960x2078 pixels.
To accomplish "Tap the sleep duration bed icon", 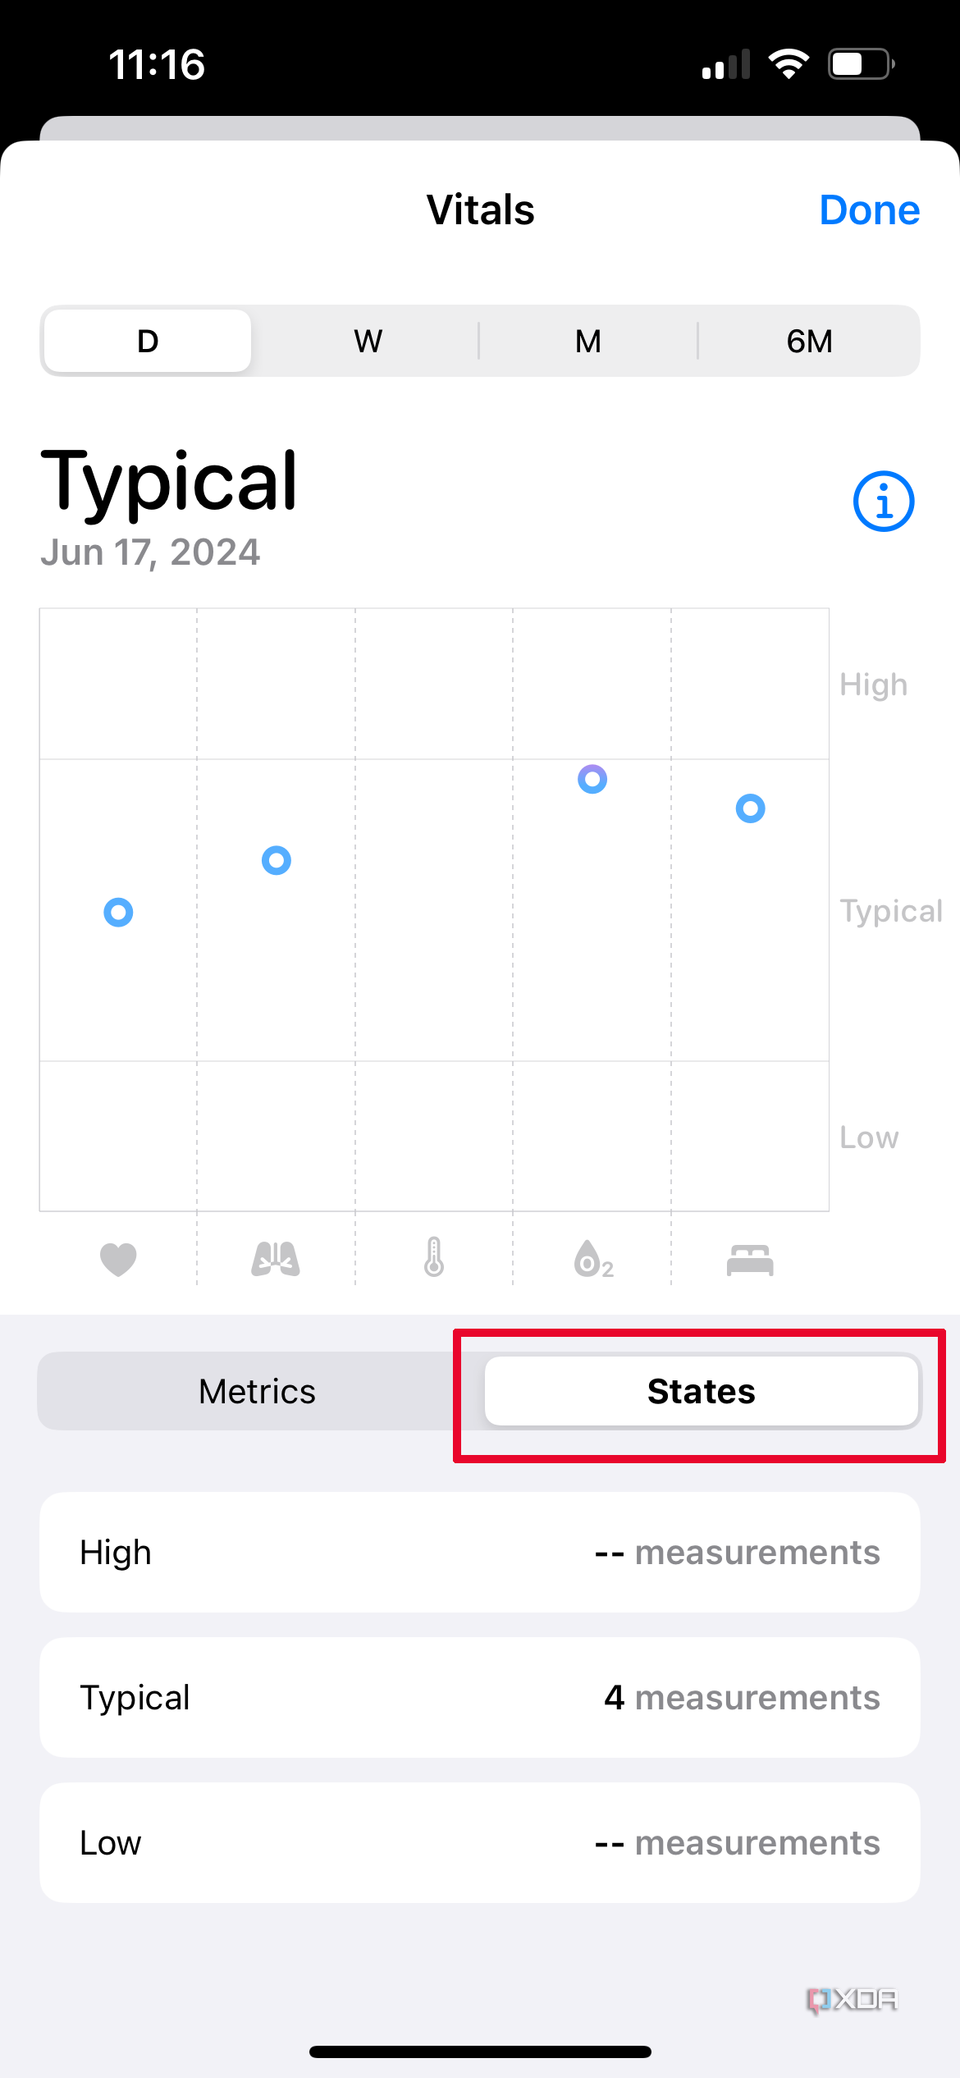I will click(750, 1259).
